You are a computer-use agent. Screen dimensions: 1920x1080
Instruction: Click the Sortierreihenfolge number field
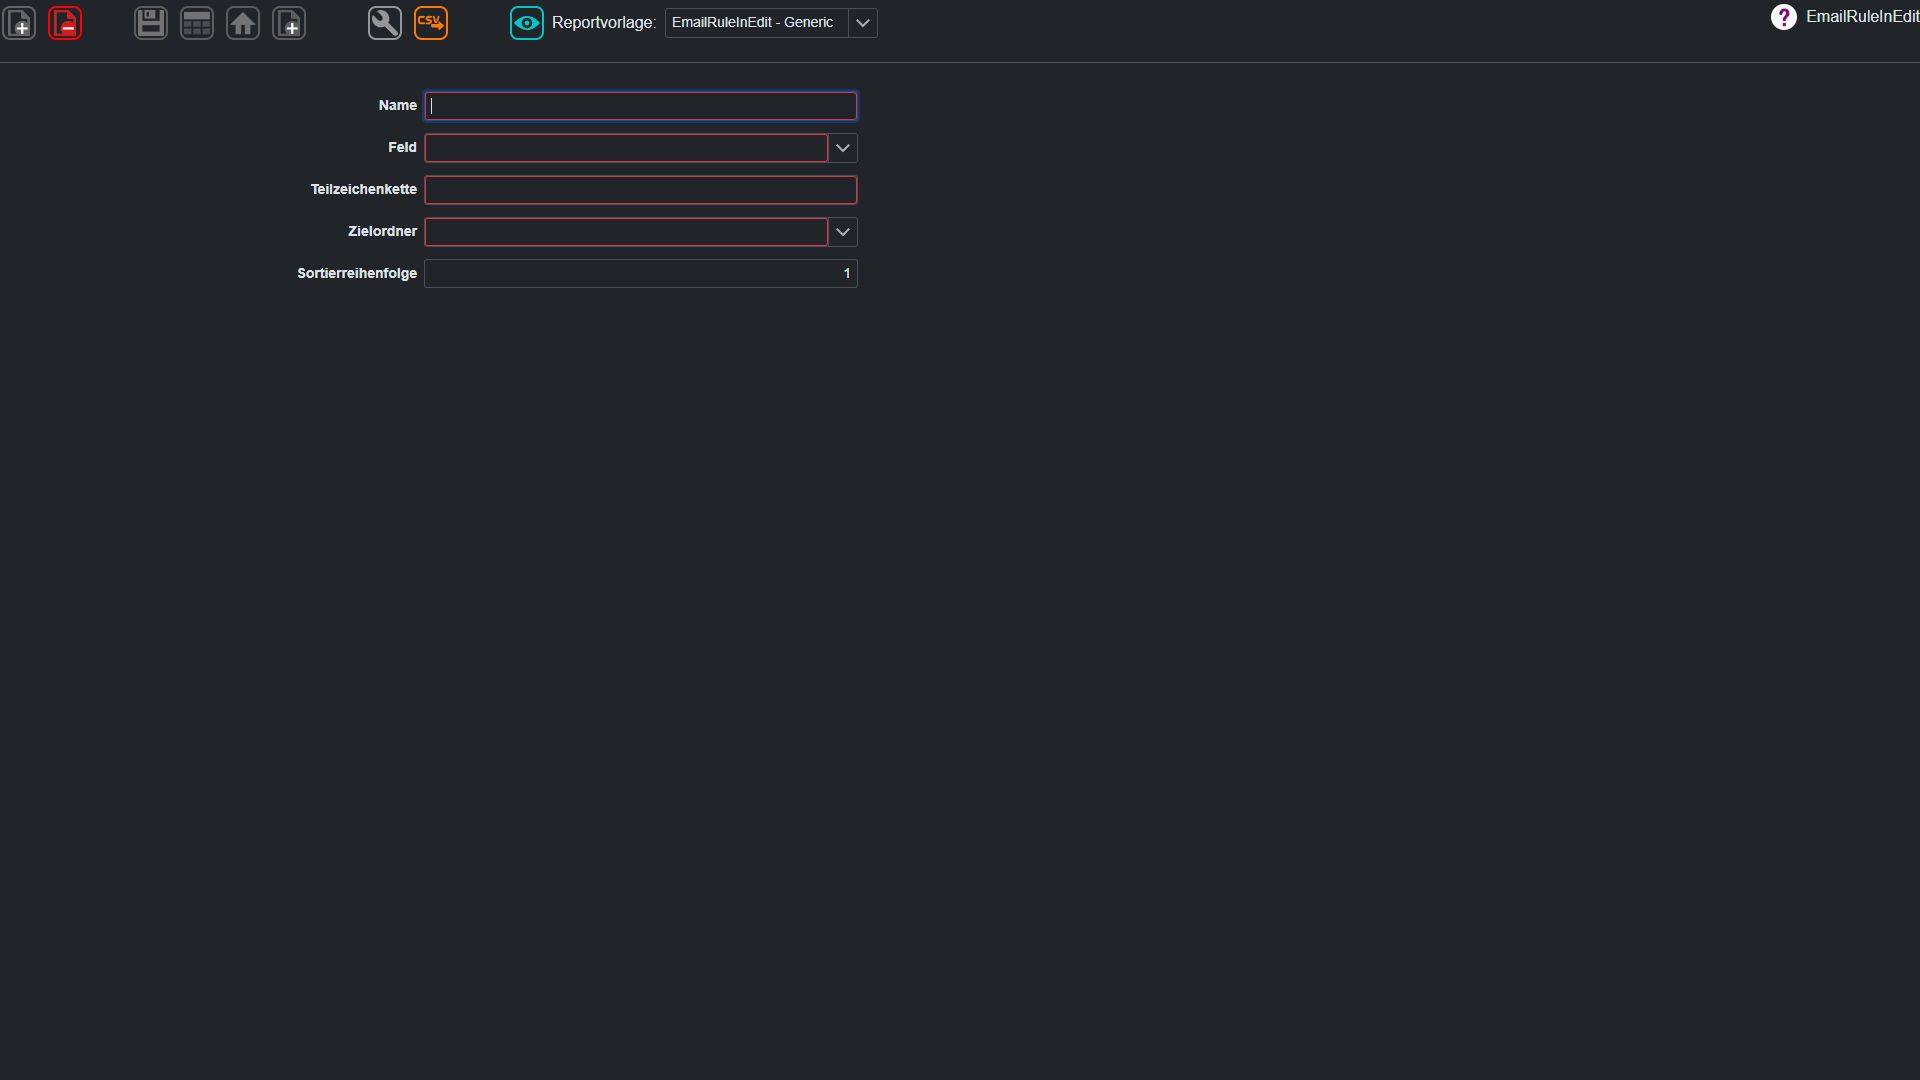641,274
